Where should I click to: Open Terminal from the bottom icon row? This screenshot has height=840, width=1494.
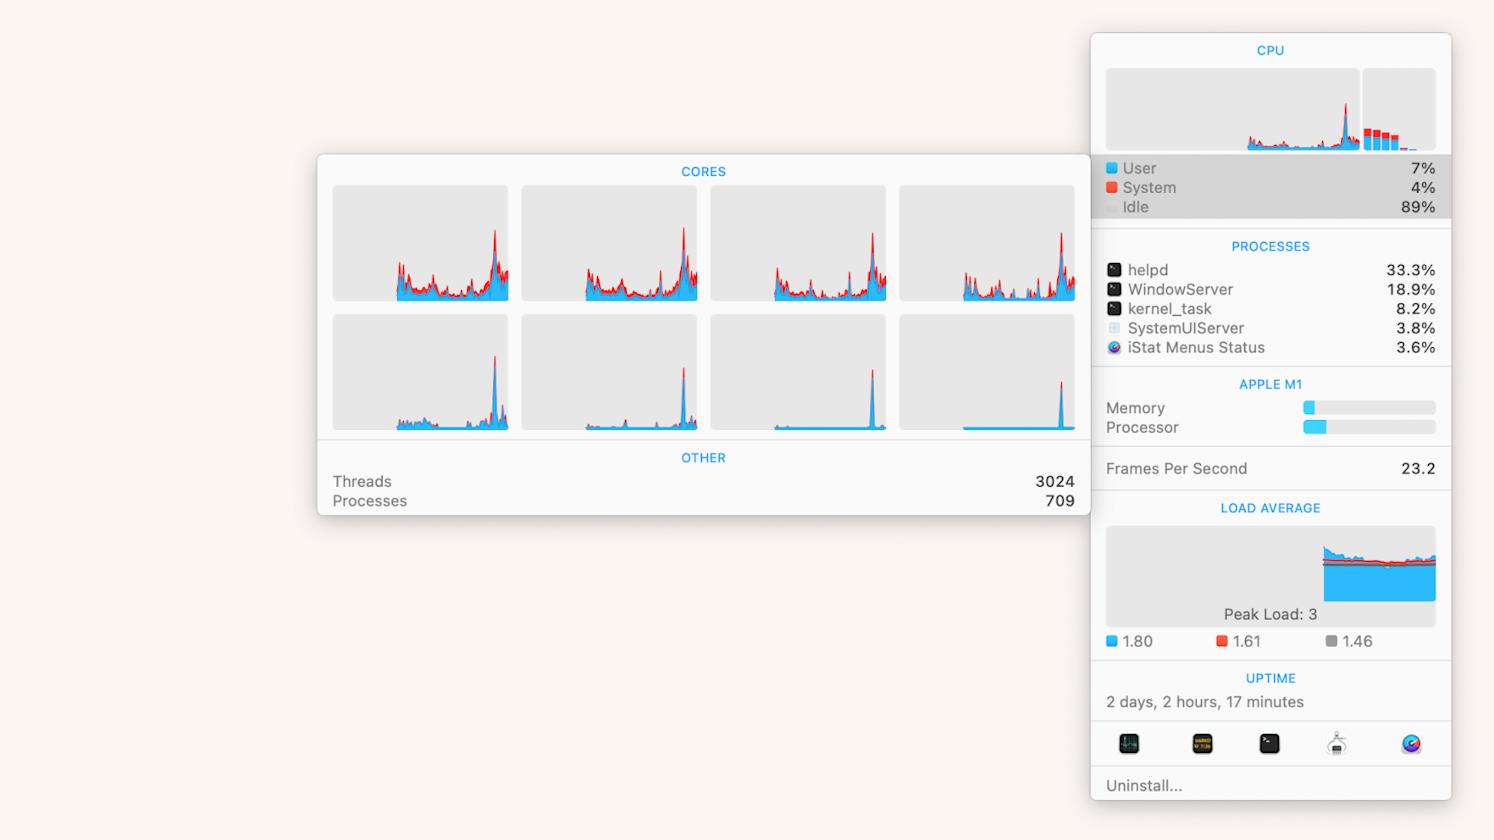tap(1269, 743)
